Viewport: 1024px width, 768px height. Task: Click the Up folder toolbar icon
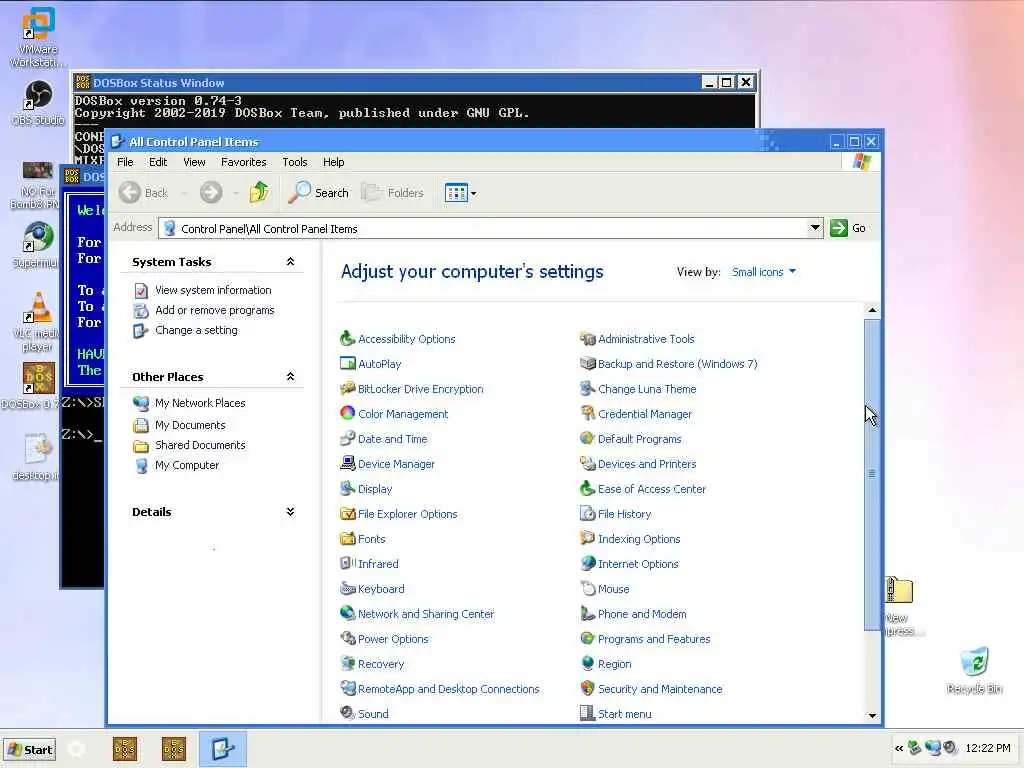[259, 192]
